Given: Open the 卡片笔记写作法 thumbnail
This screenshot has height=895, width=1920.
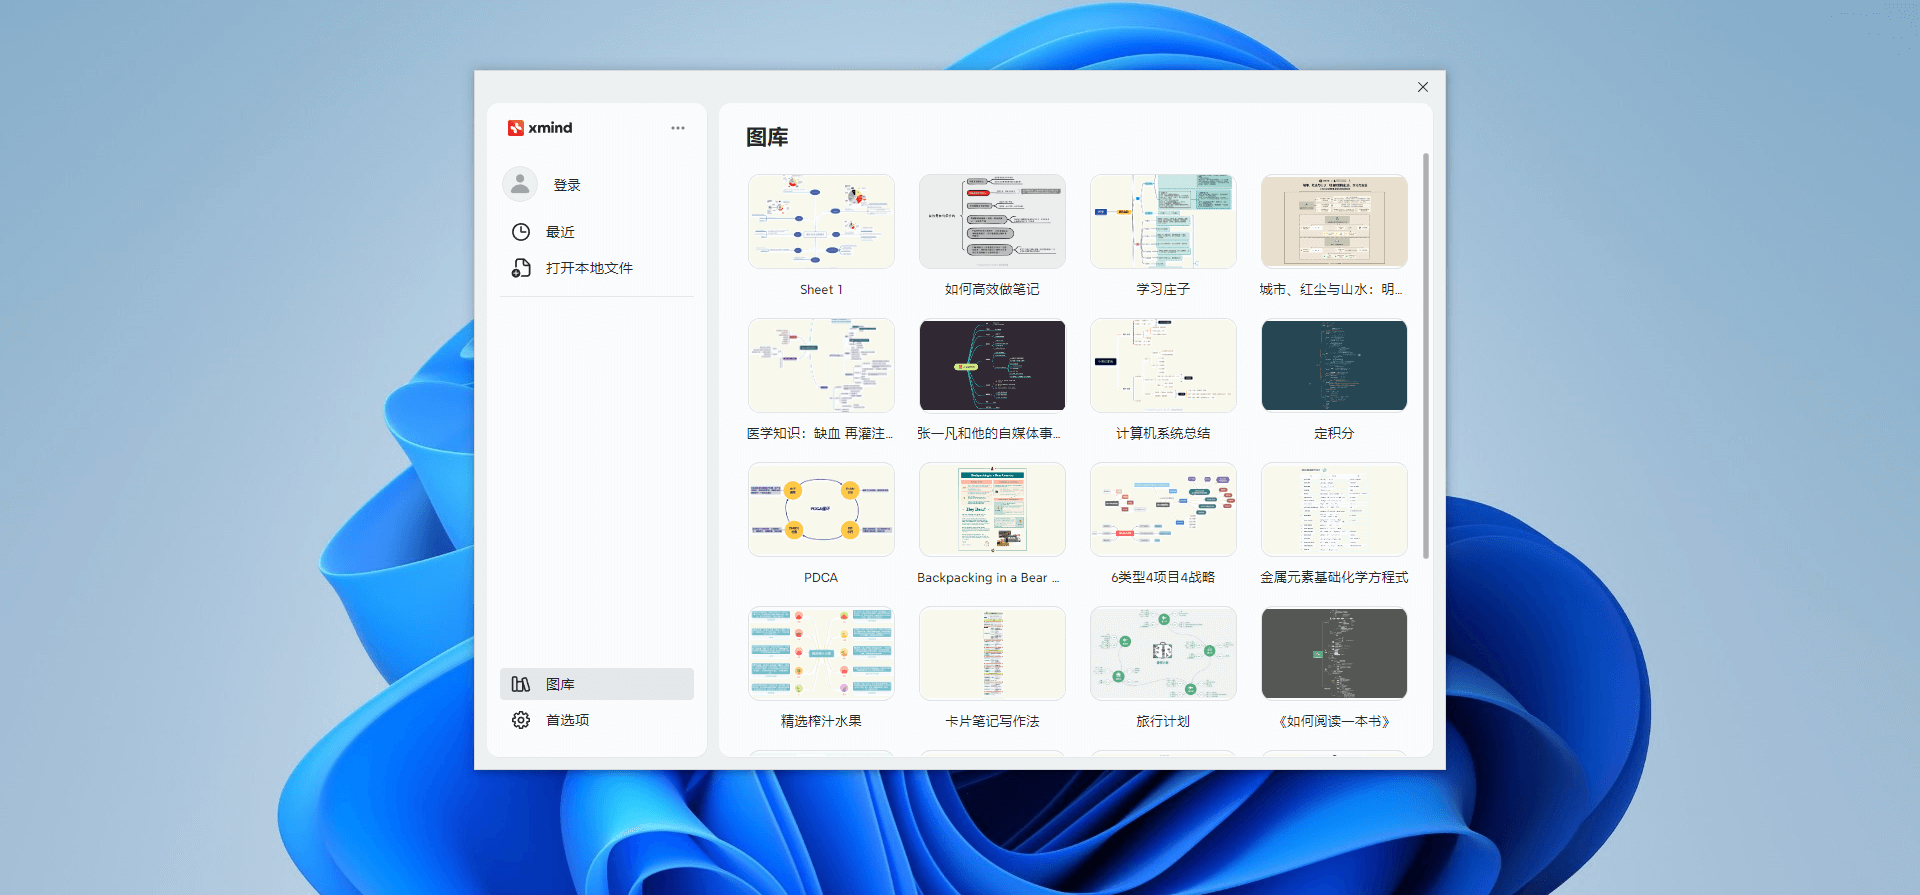Looking at the screenshot, I should pyautogui.click(x=992, y=653).
